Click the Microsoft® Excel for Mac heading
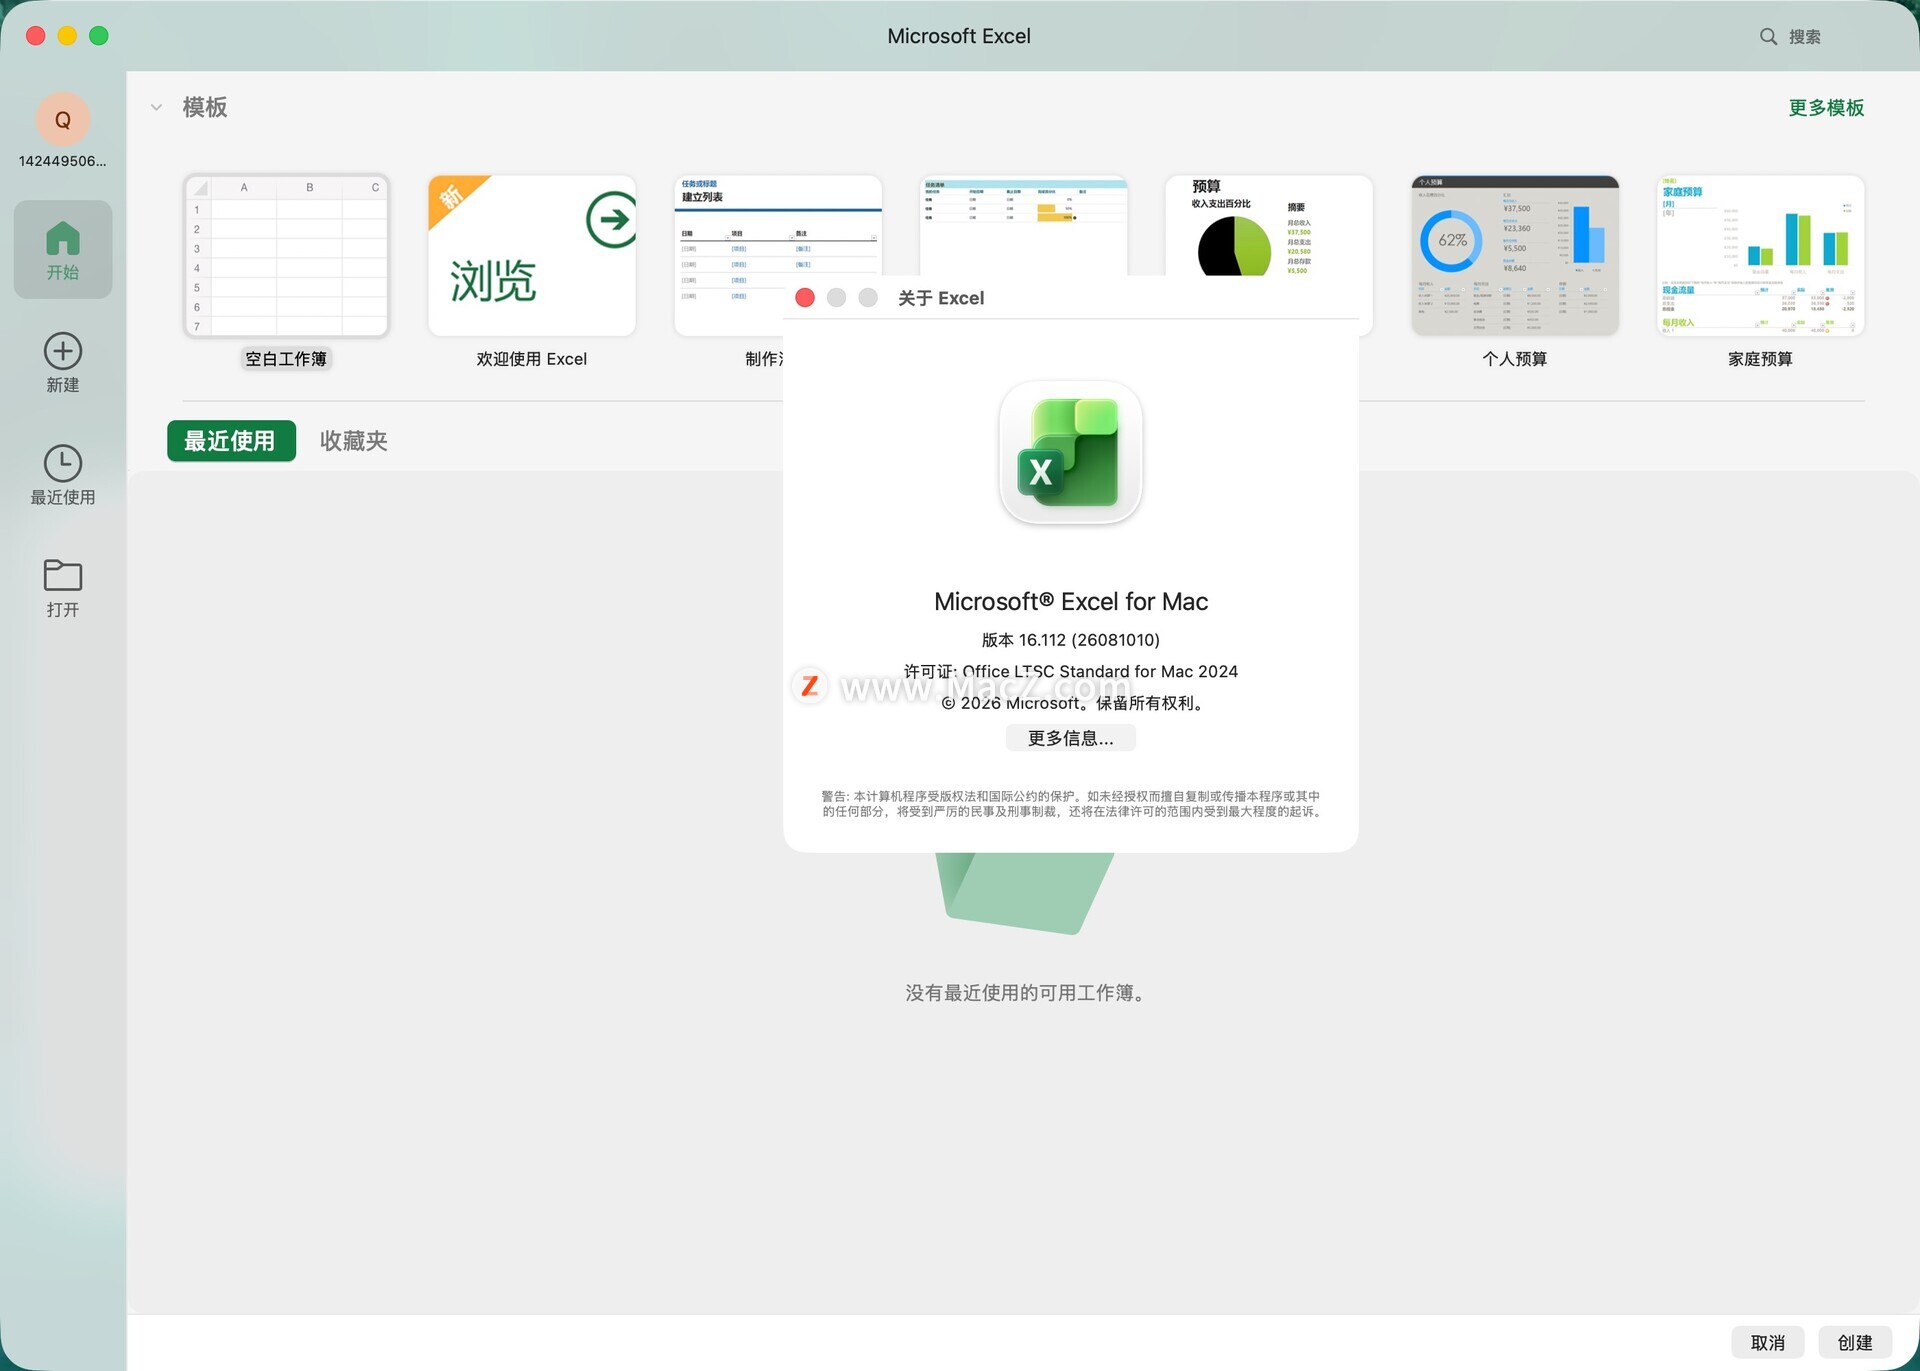The width and height of the screenshot is (1920, 1371). [x=1070, y=602]
